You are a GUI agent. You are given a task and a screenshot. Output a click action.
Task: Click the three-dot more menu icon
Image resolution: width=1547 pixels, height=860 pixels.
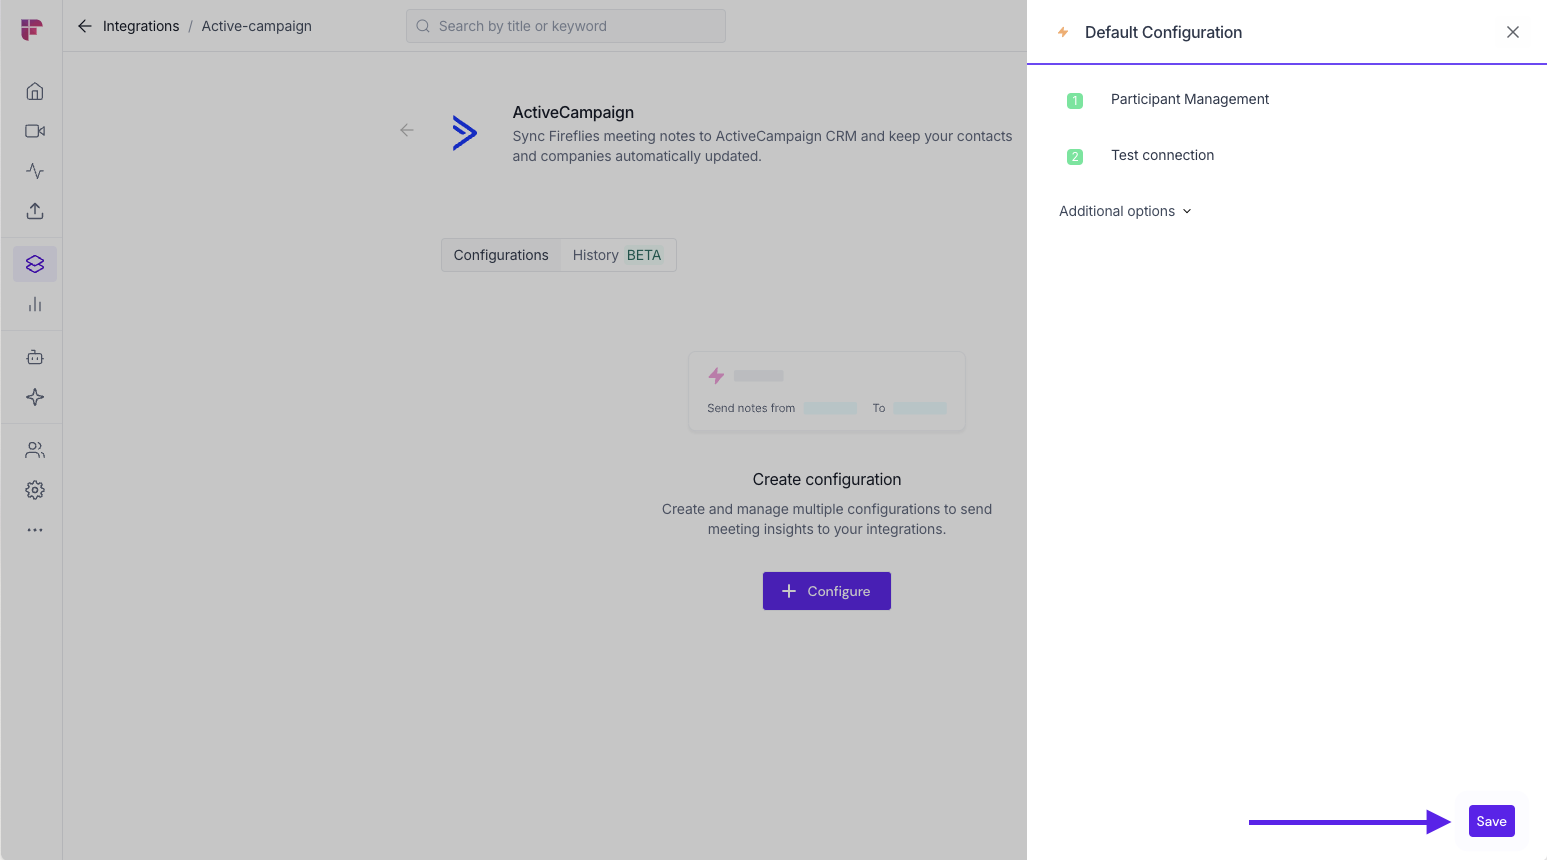coord(35,530)
